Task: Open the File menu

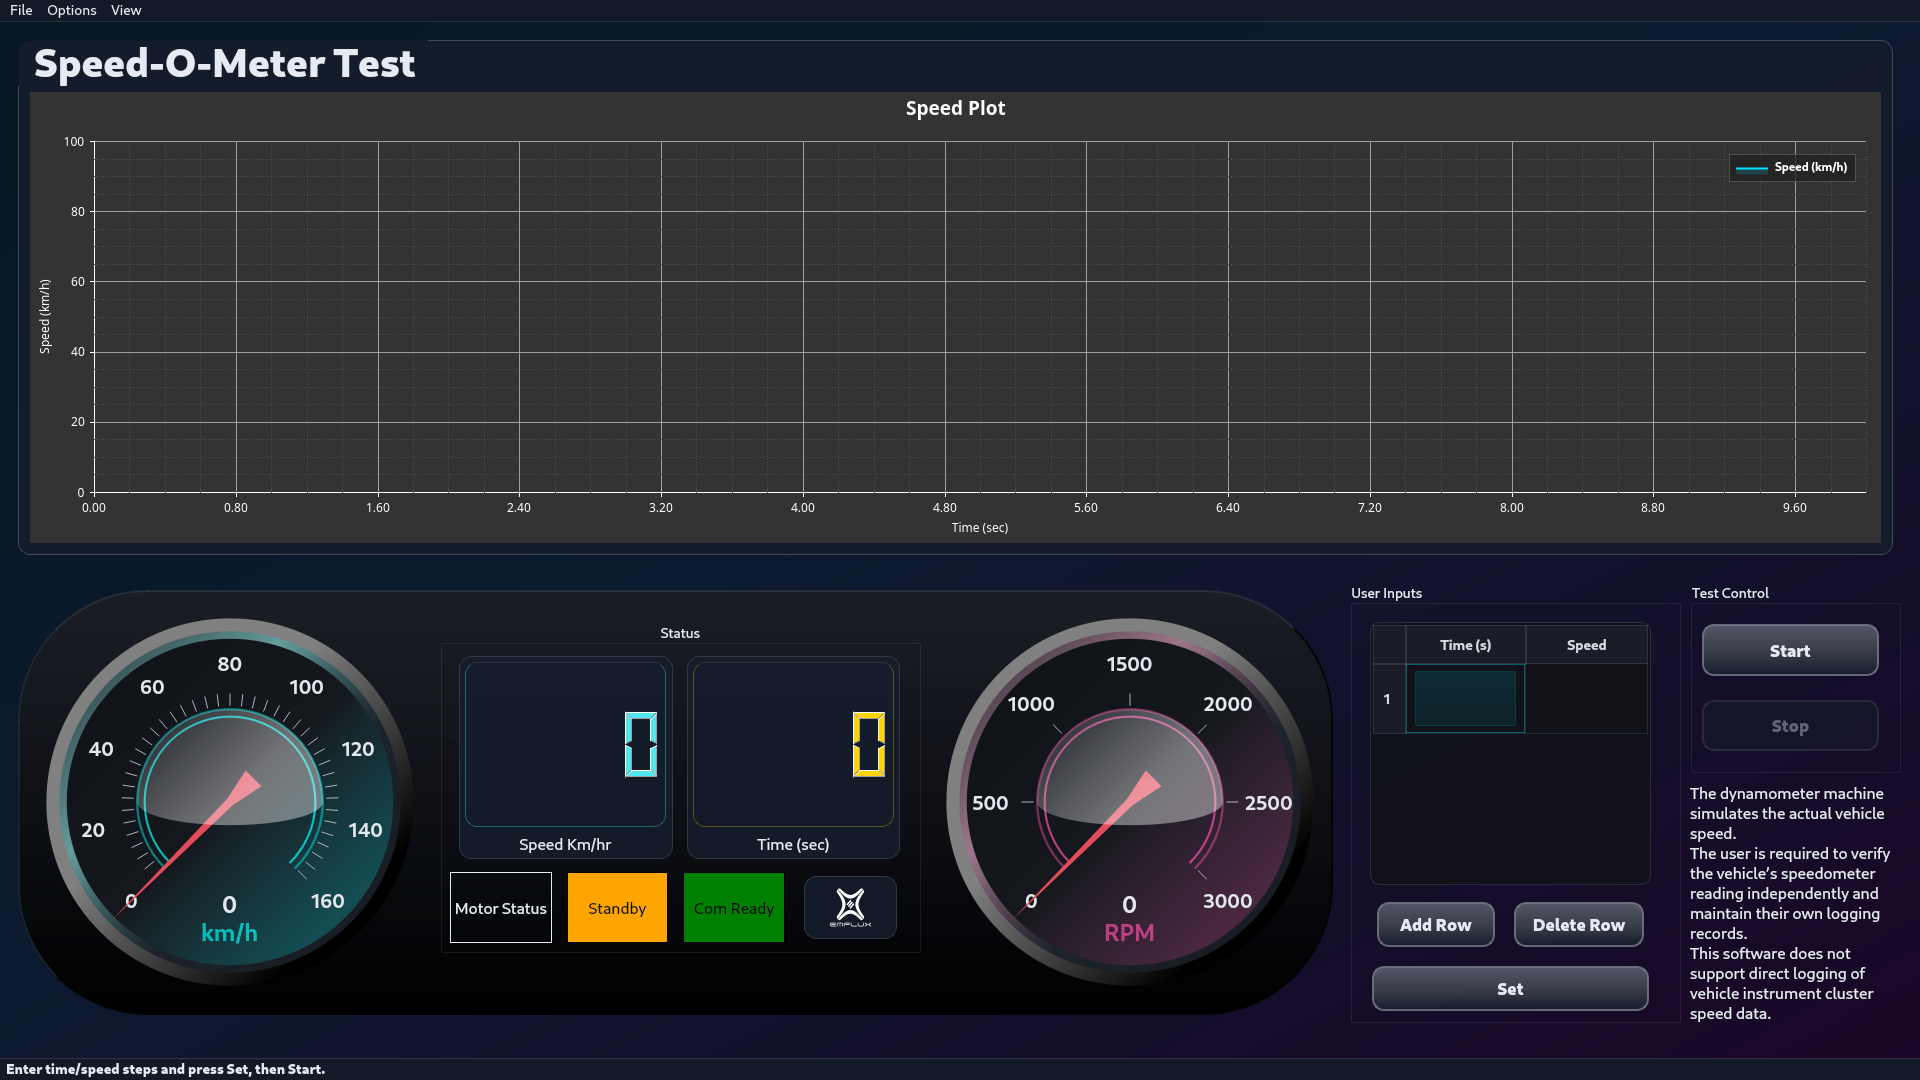Action: [x=21, y=10]
